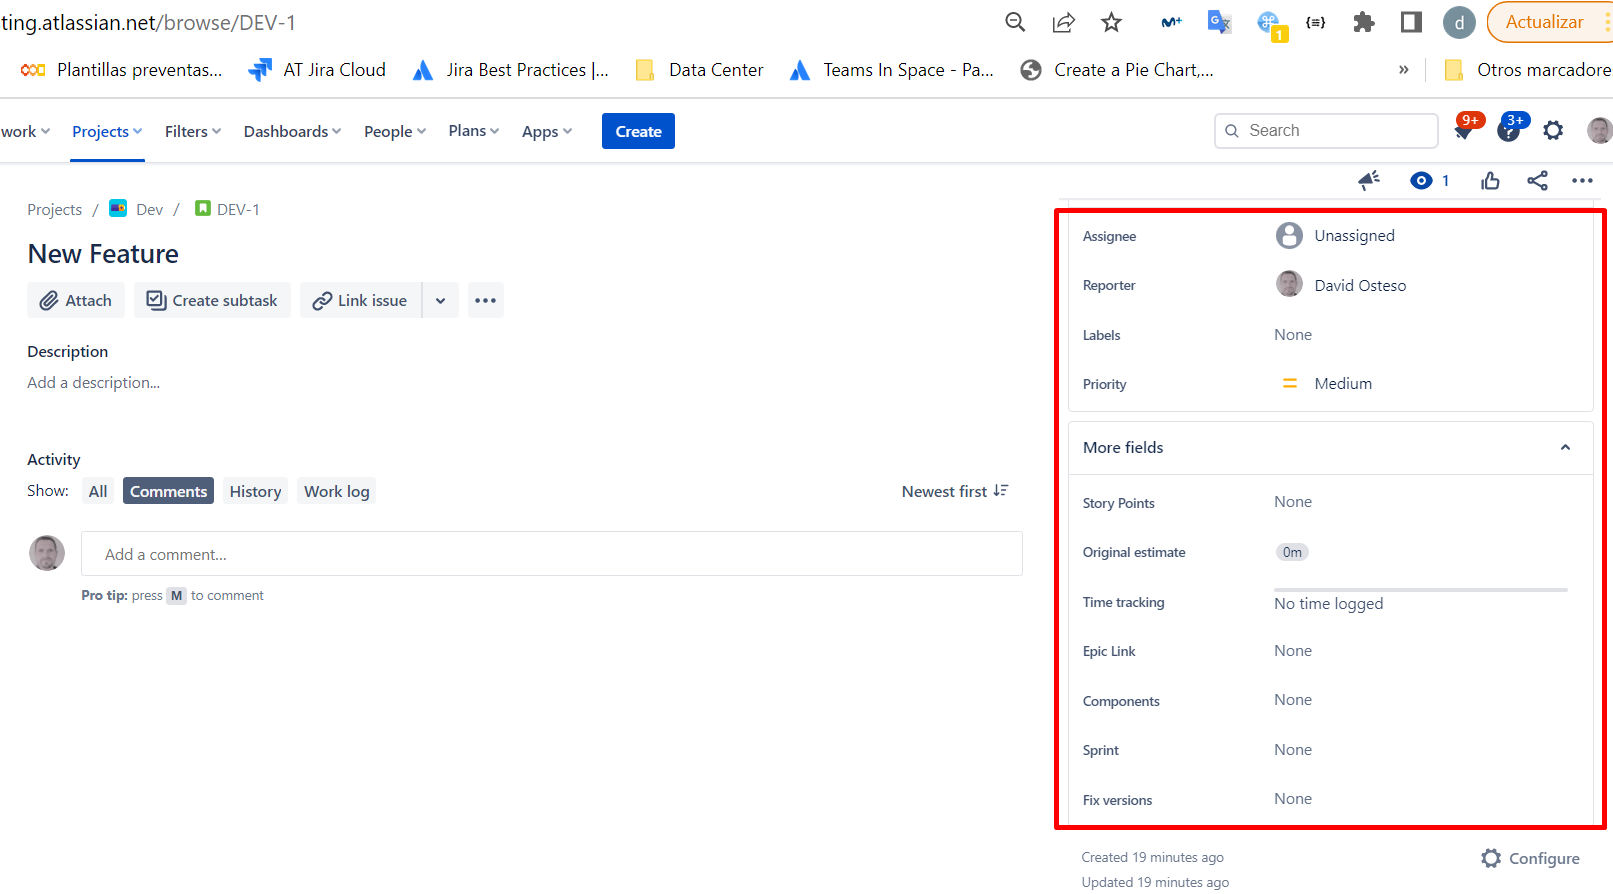Click the Search input field

tap(1326, 131)
